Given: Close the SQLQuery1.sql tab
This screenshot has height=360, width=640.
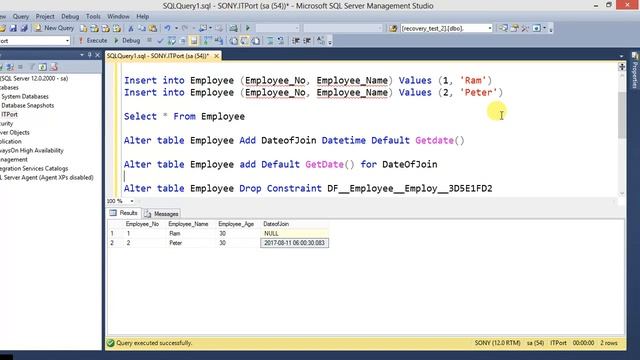Looking at the screenshot, I should click(217, 56).
